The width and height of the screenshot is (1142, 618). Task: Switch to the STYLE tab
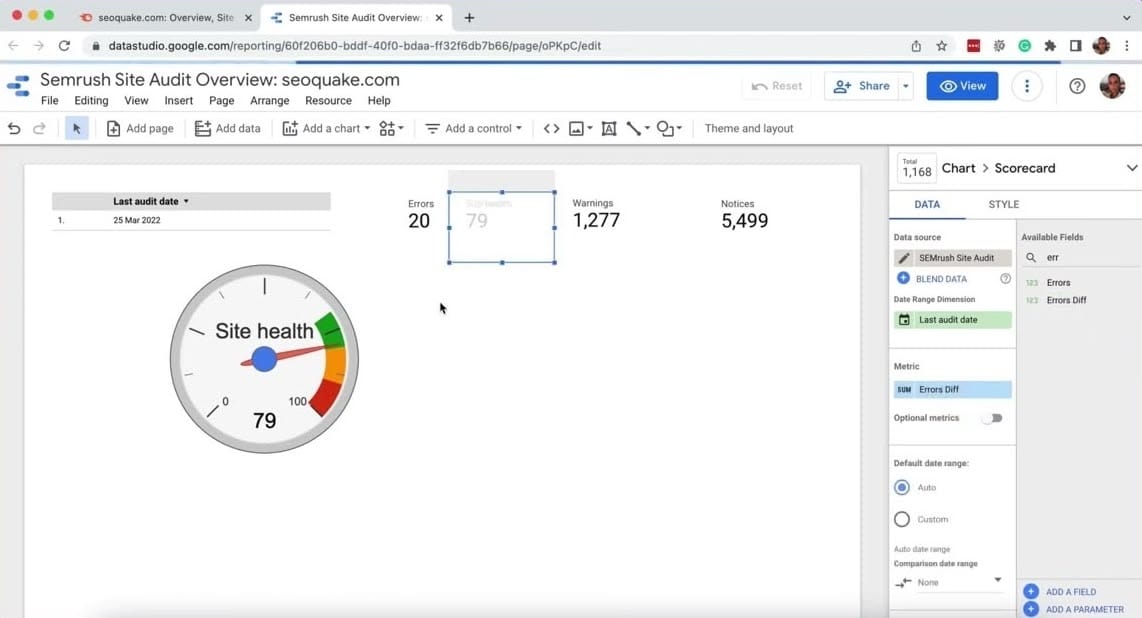point(1003,205)
